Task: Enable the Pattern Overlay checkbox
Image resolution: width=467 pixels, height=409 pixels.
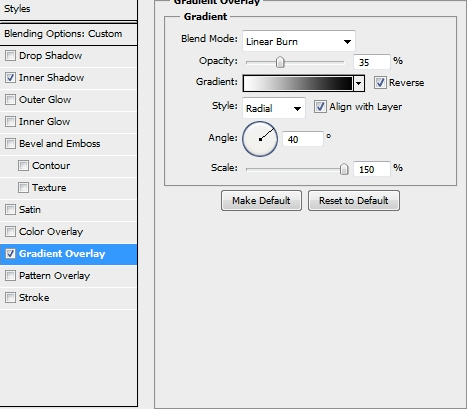Action: coord(10,275)
